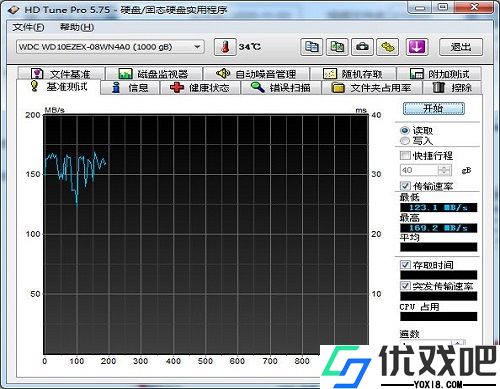Click the copy screenshot to clipboard icon
Viewport: 500px width, 389px height.
(337, 47)
